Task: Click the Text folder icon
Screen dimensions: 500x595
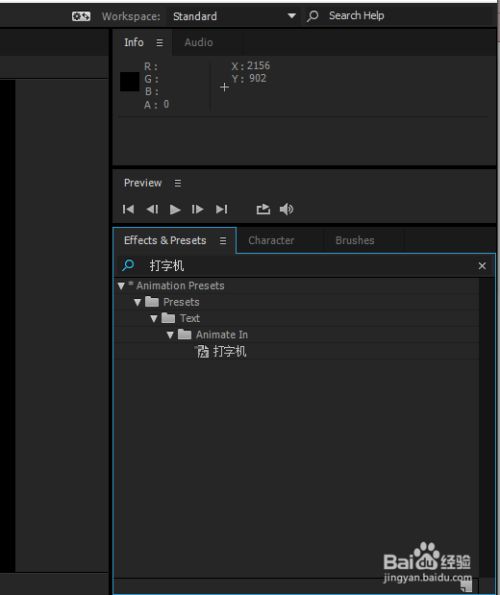Action: pos(168,318)
